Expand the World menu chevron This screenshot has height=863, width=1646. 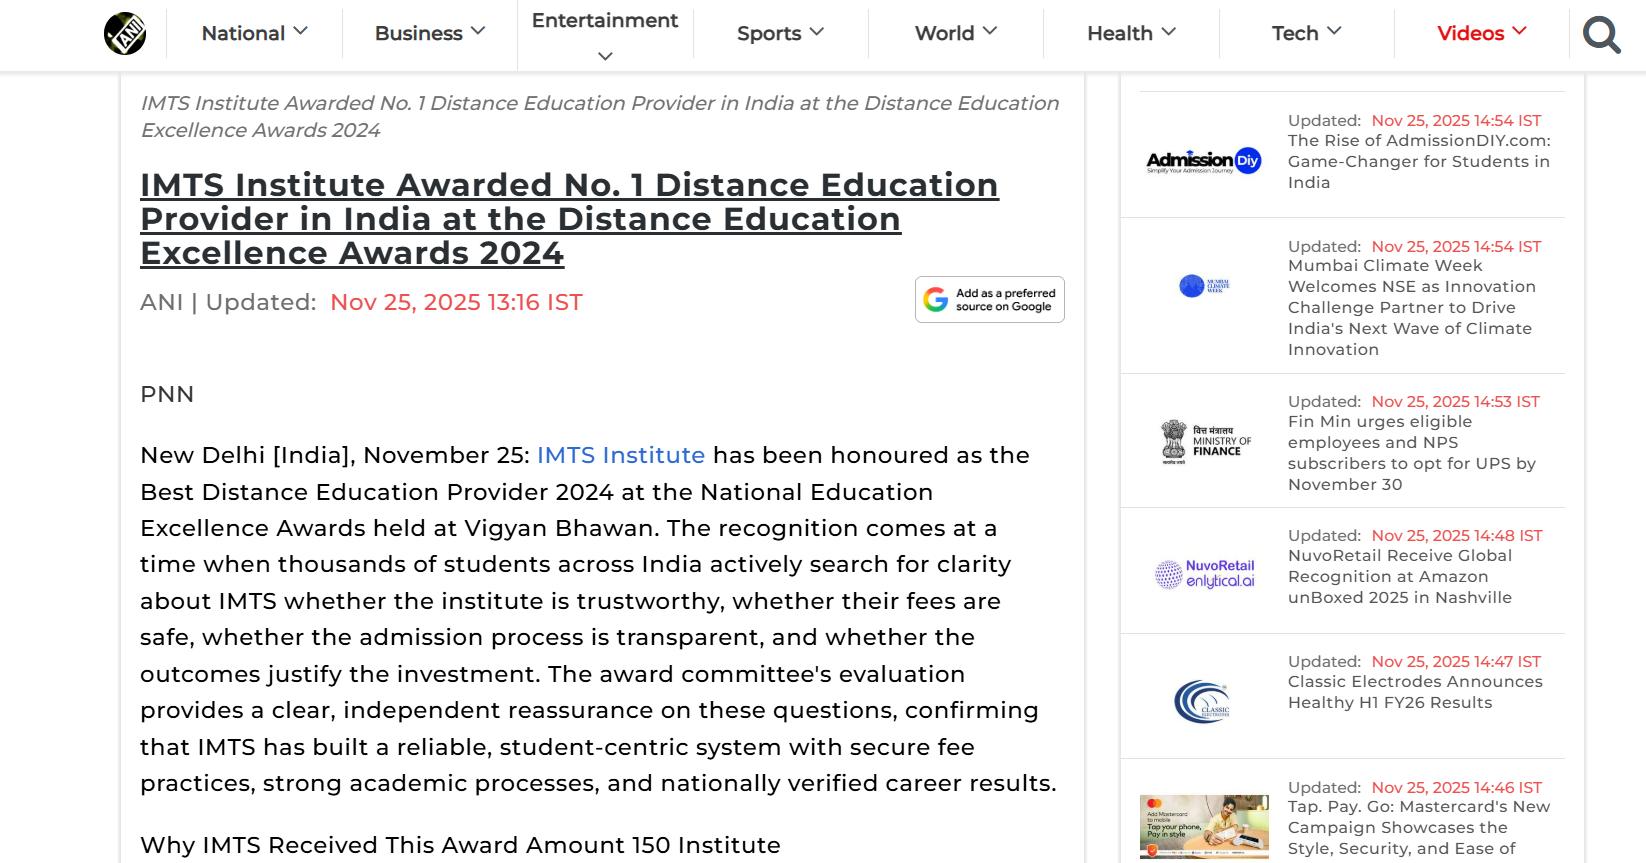[x=990, y=32]
